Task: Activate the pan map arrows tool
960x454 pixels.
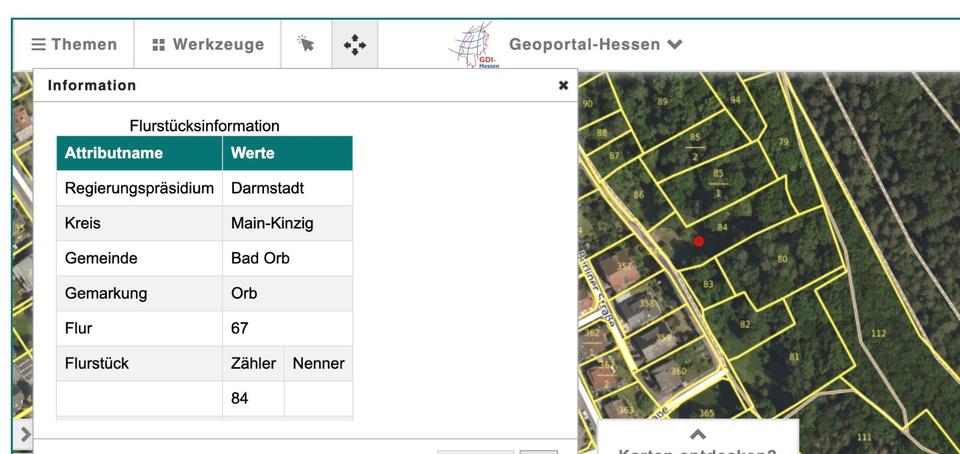Action: (355, 45)
